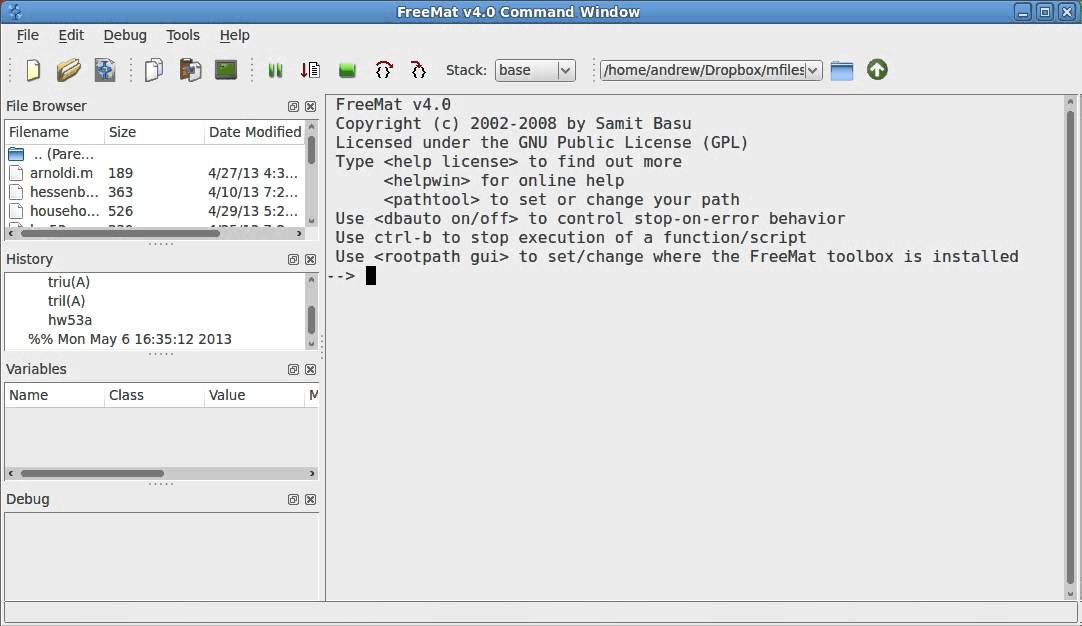Screen dimensions: 1082x626
Task: Click Variables scrollbar right arrow
Action: (x=312, y=473)
